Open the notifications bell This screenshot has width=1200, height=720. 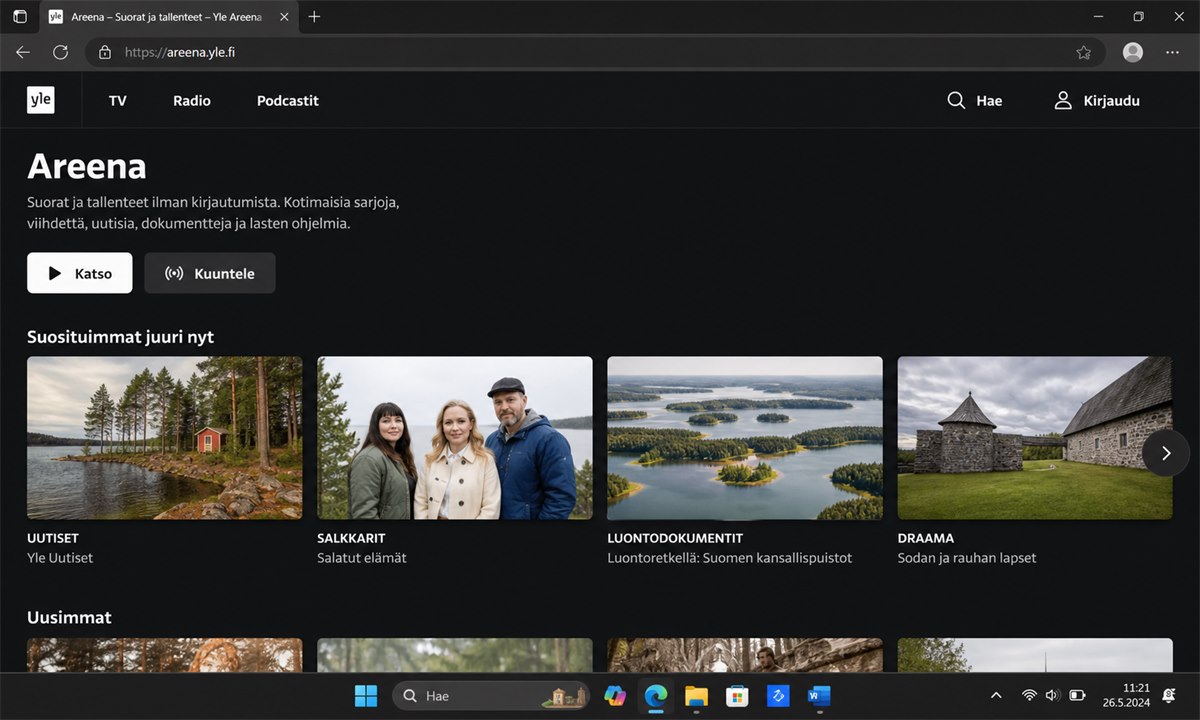click(1169, 695)
